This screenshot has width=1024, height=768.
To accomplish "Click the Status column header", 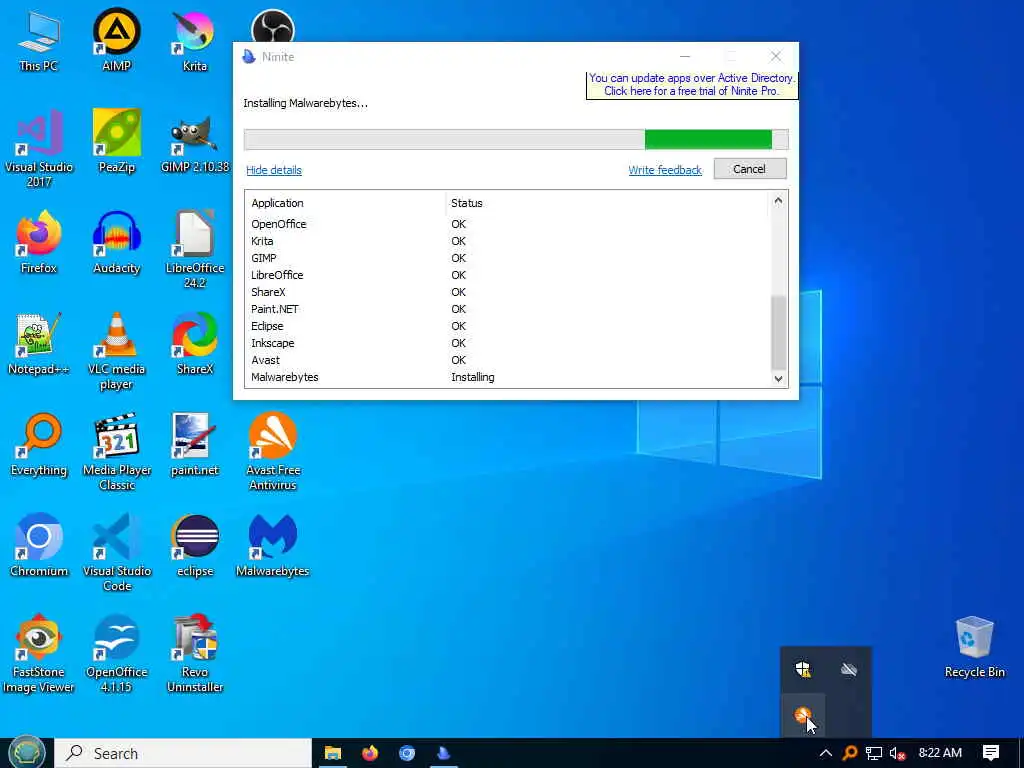I will 607,203.
